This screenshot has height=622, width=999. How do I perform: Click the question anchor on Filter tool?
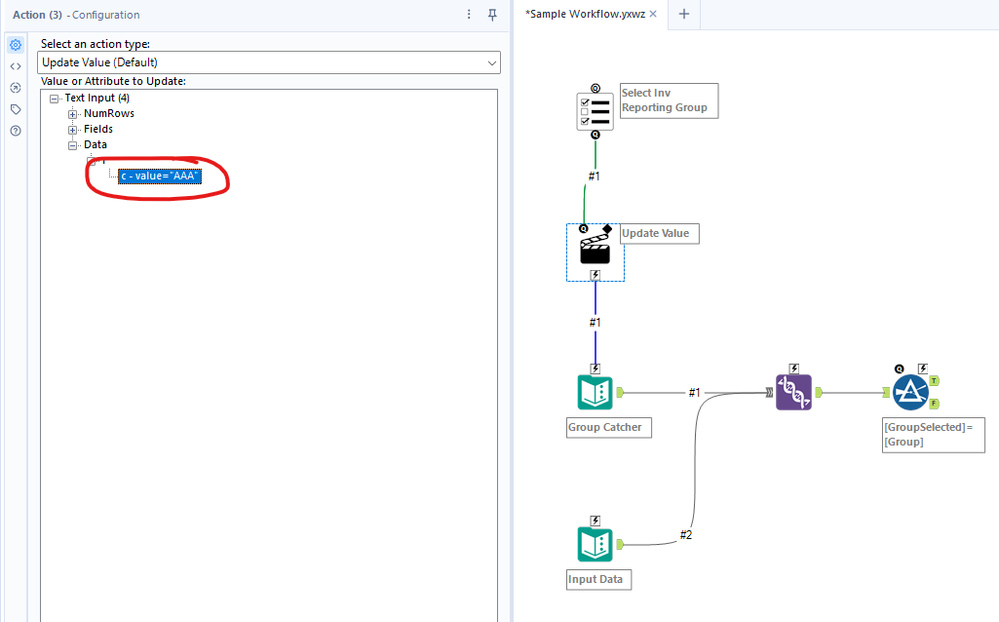click(899, 369)
